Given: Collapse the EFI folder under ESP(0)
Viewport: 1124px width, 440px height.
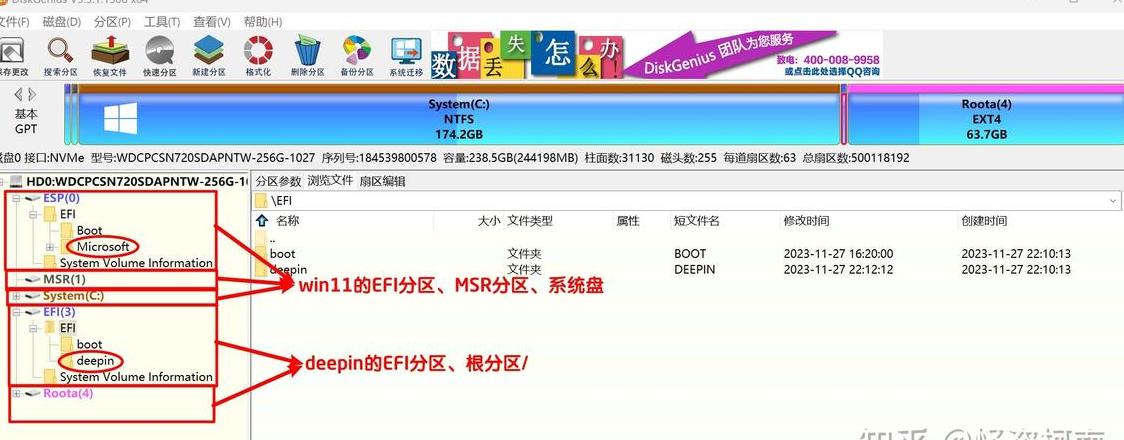Looking at the screenshot, I should (x=33, y=214).
